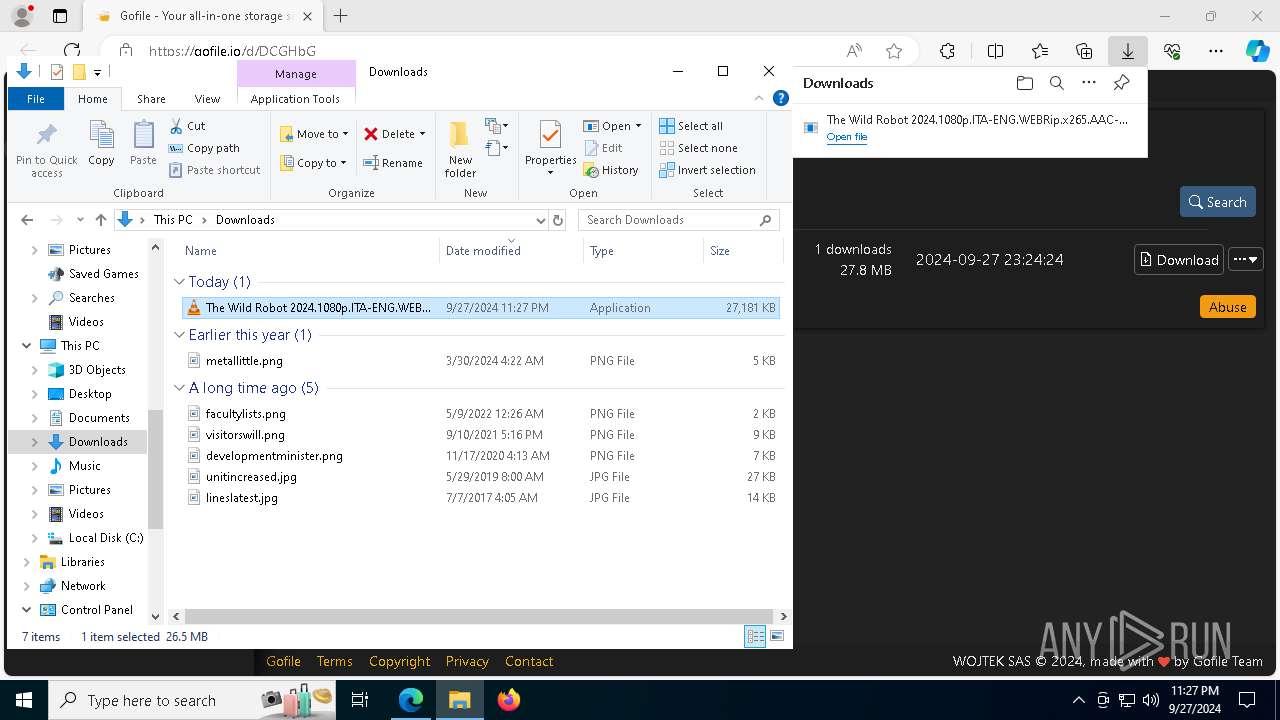Click the Up one level arrow

(100, 220)
